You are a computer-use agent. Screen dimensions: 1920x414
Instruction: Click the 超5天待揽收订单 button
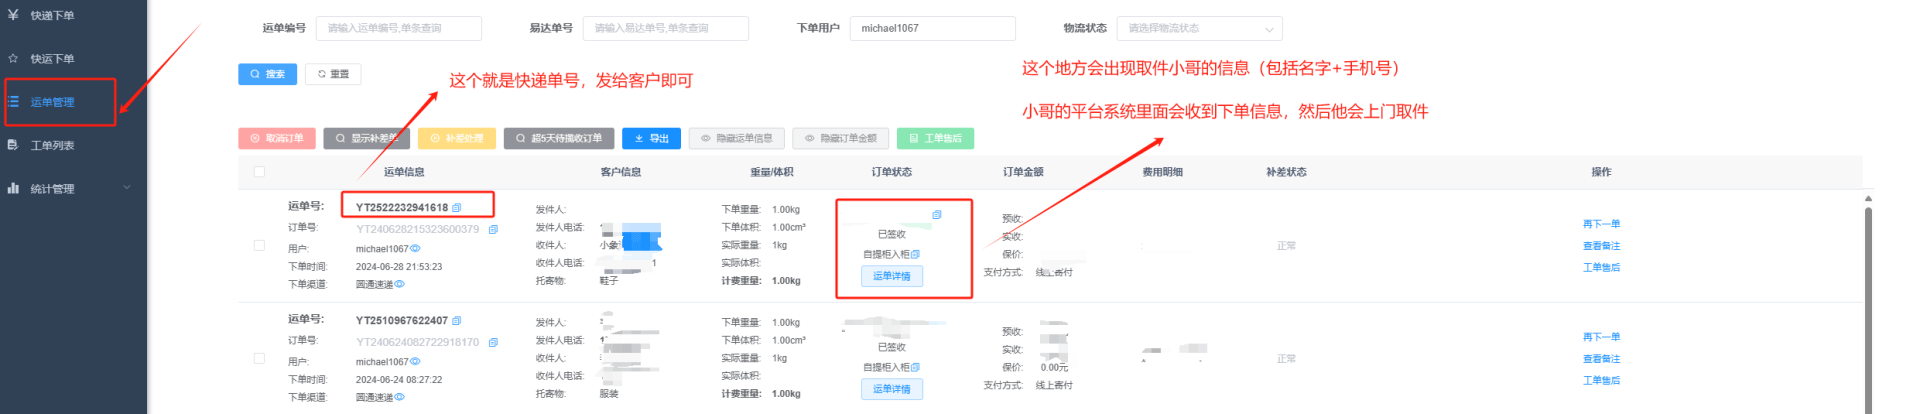pyautogui.click(x=559, y=139)
